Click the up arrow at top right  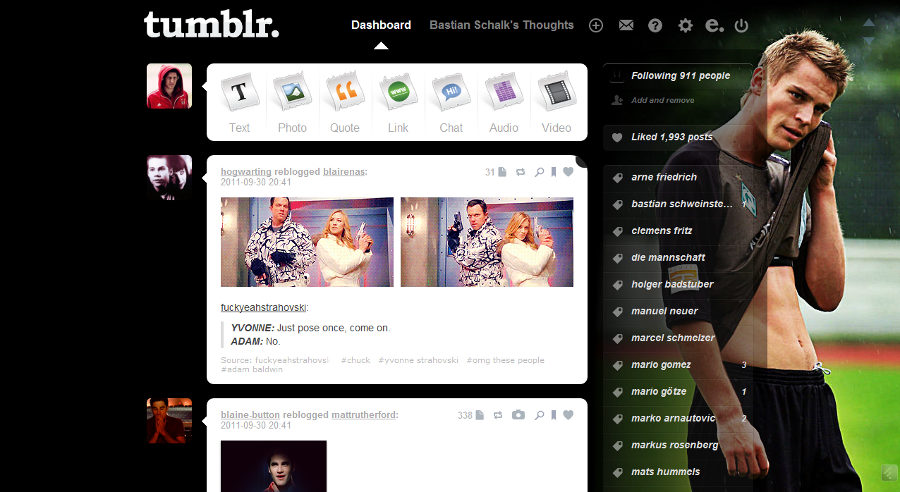click(x=869, y=23)
